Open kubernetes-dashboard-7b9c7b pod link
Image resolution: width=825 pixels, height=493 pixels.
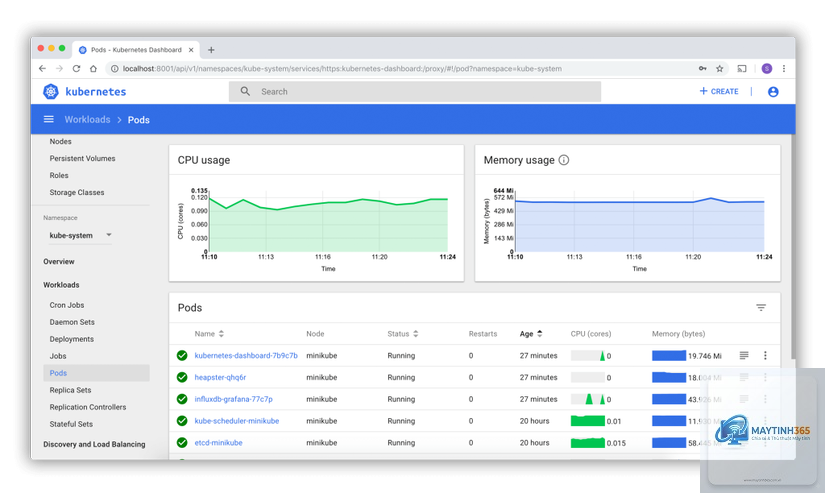click(x=246, y=356)
